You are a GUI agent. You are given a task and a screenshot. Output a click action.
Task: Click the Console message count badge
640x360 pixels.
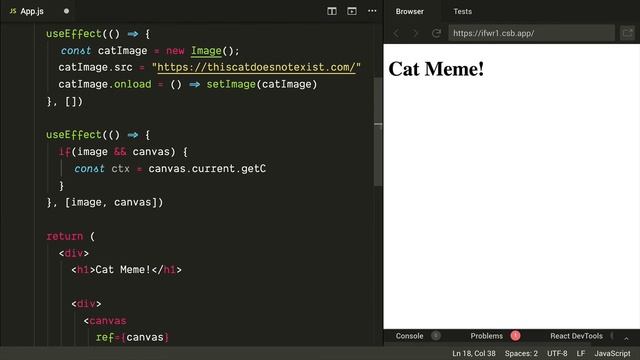tap(436, 336)
